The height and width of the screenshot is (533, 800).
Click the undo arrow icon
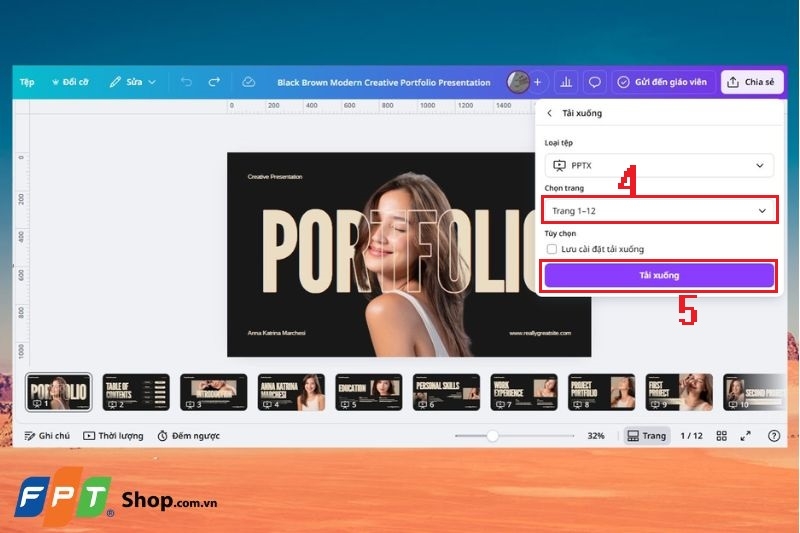[x=186, y=82]
